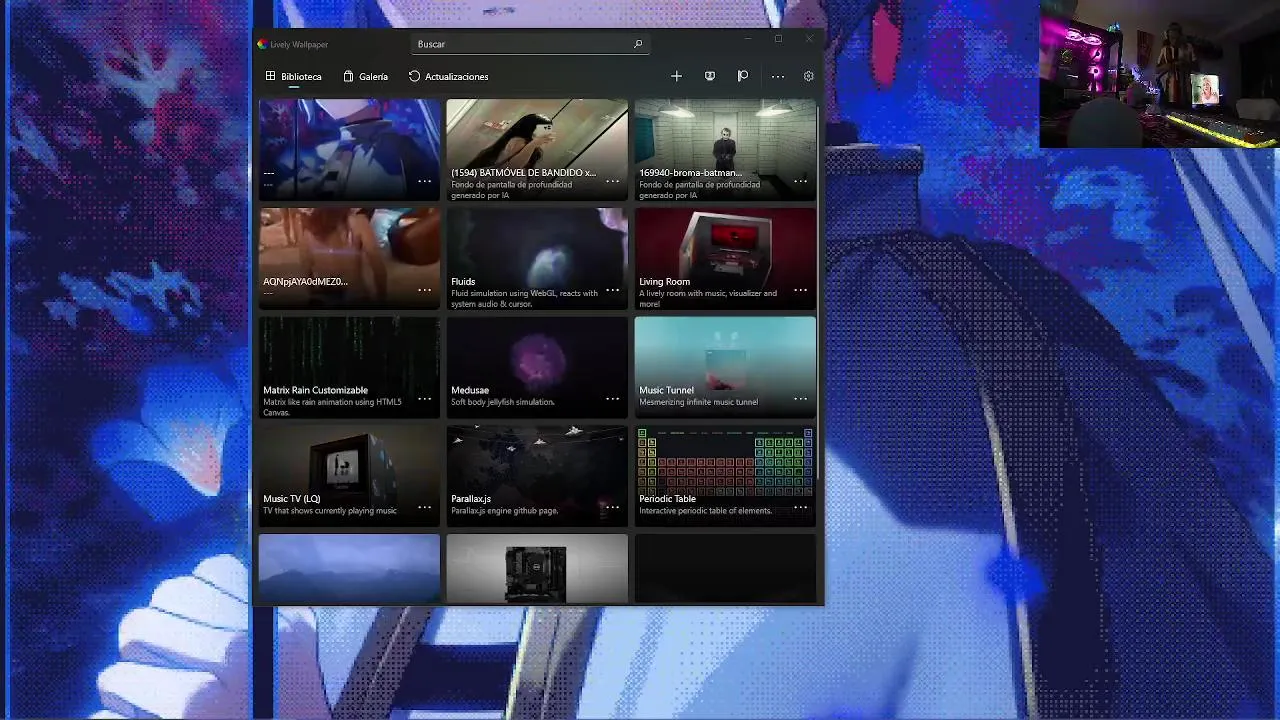
Task: Switch to the Galería tab
Action: tap(365, 76)
